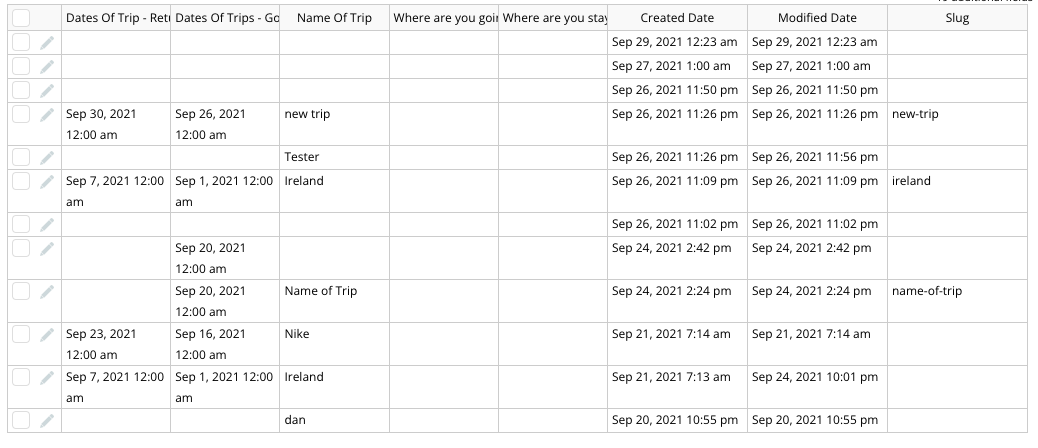Select the Slug column header
This screenshot has height=448, width=1038.
(957, 18)
